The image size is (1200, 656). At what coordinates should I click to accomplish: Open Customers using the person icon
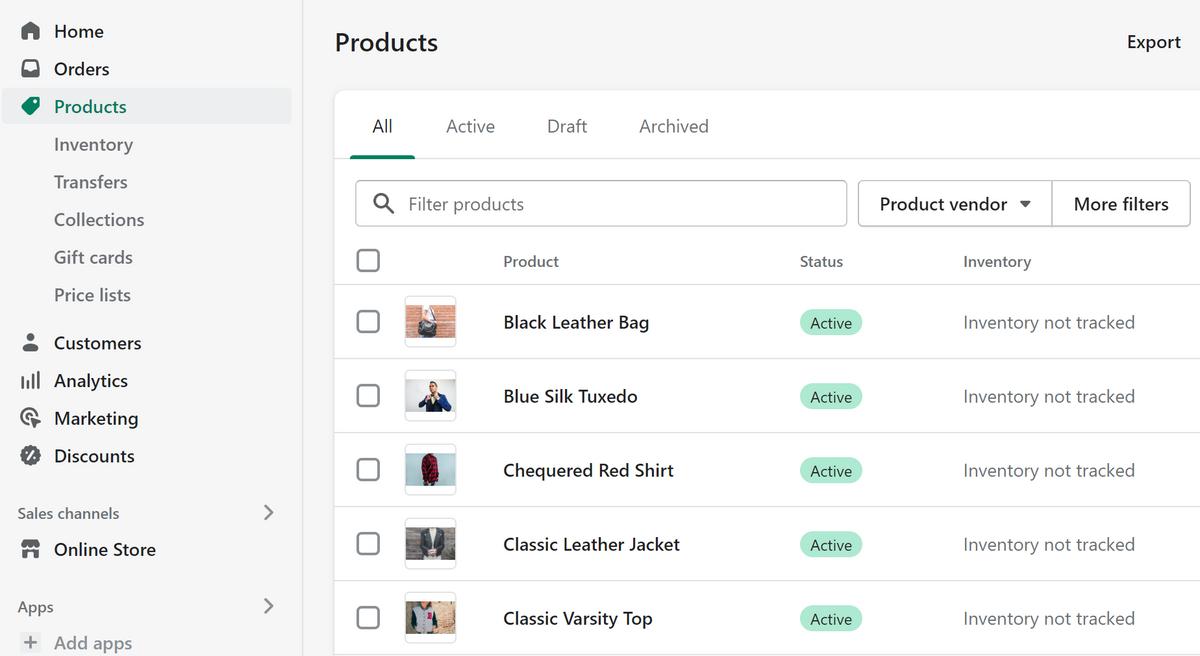pos(30,342)
